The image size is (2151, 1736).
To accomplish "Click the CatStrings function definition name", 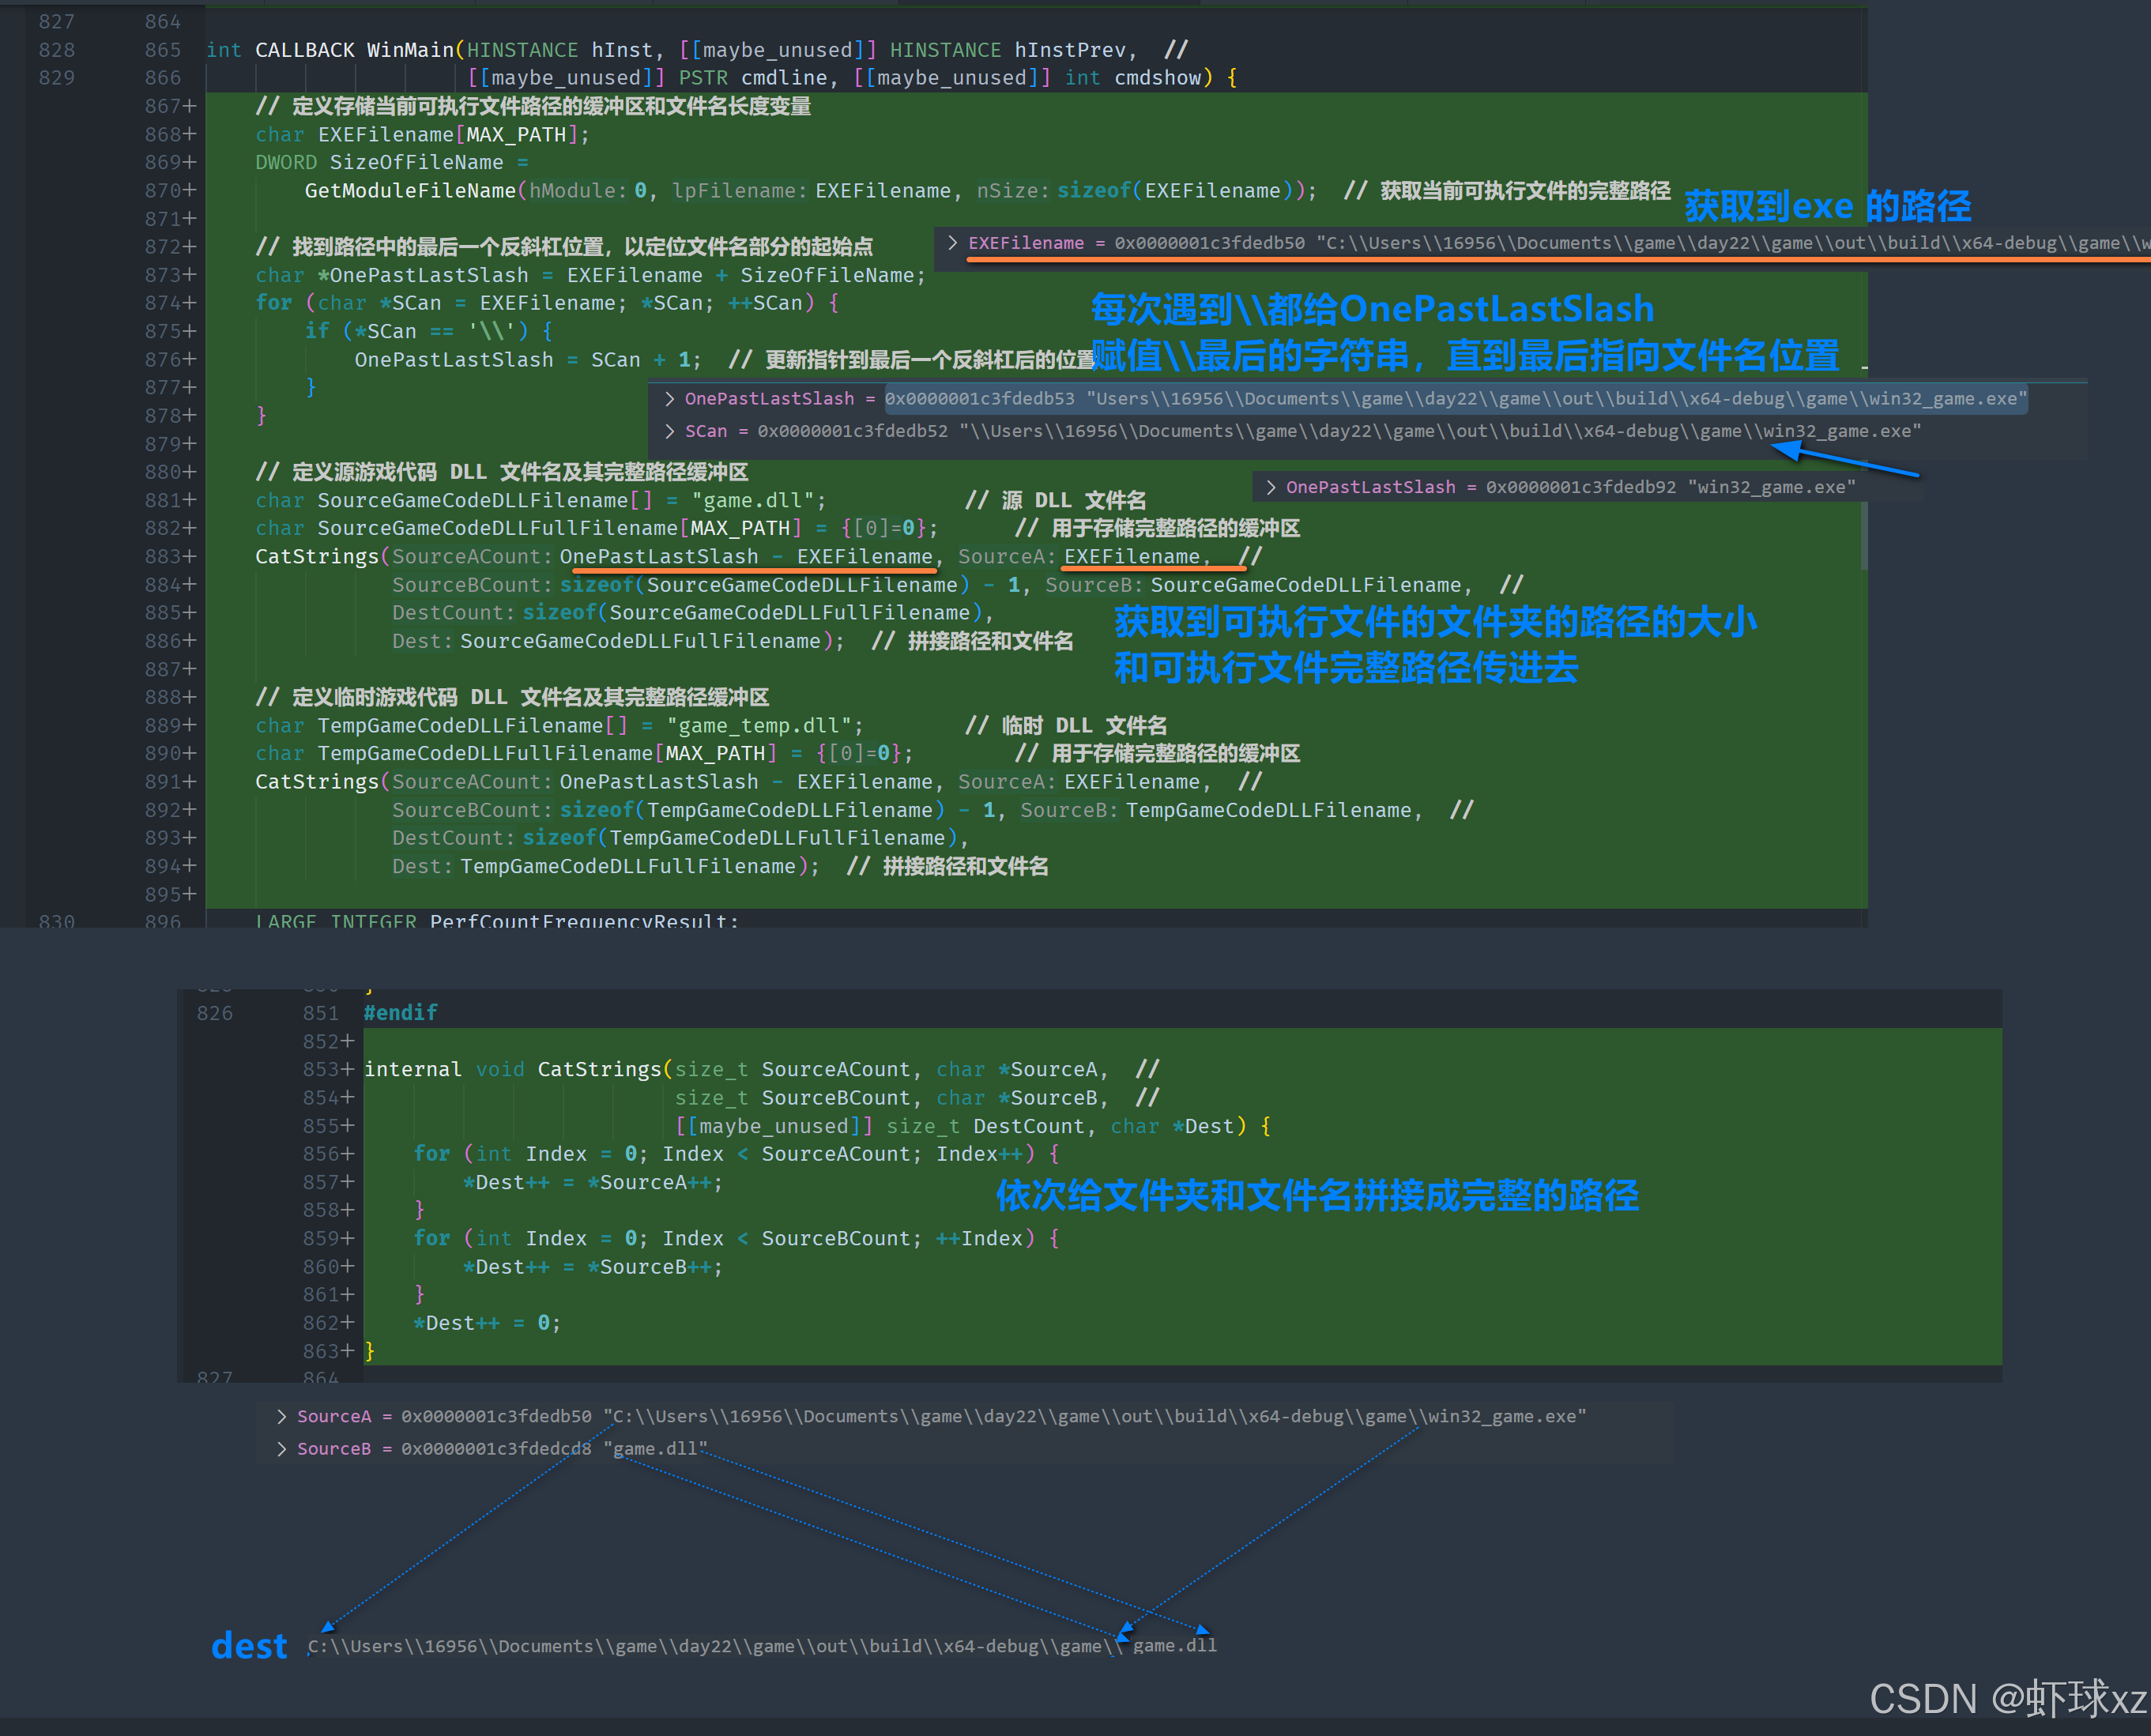I will click(600, 1069).
